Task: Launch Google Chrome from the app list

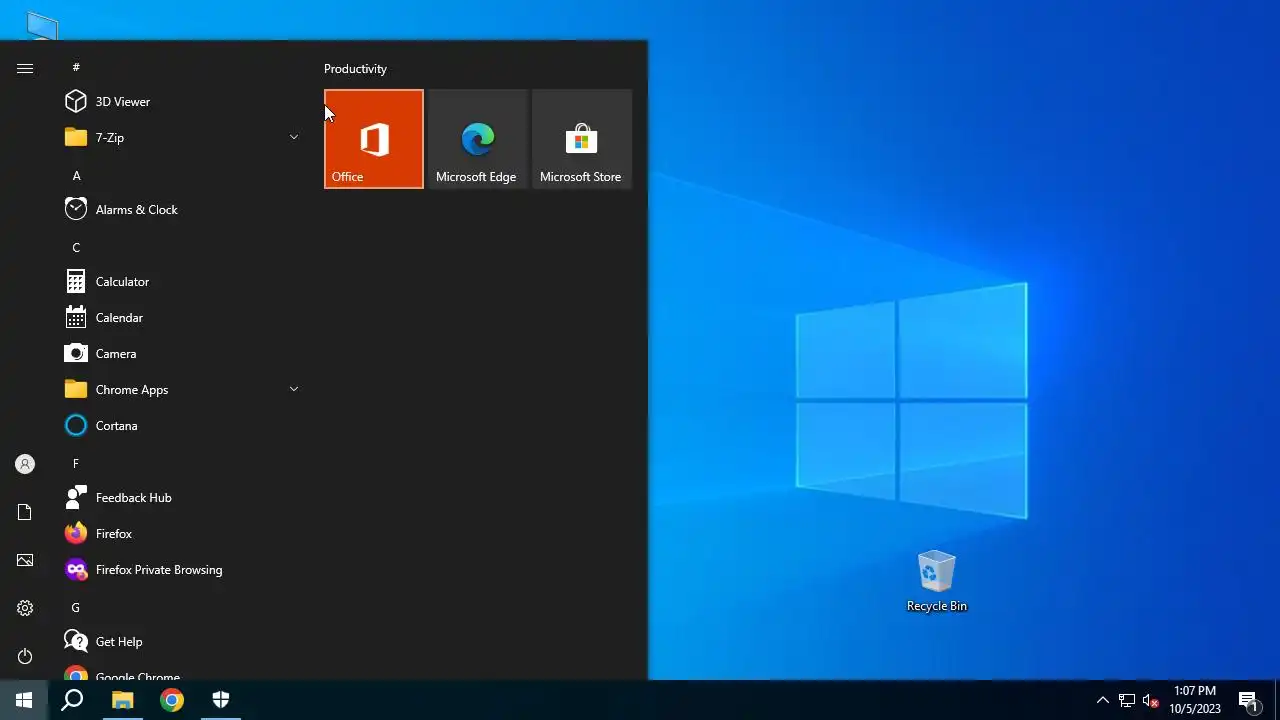Action: coord(182,672)
